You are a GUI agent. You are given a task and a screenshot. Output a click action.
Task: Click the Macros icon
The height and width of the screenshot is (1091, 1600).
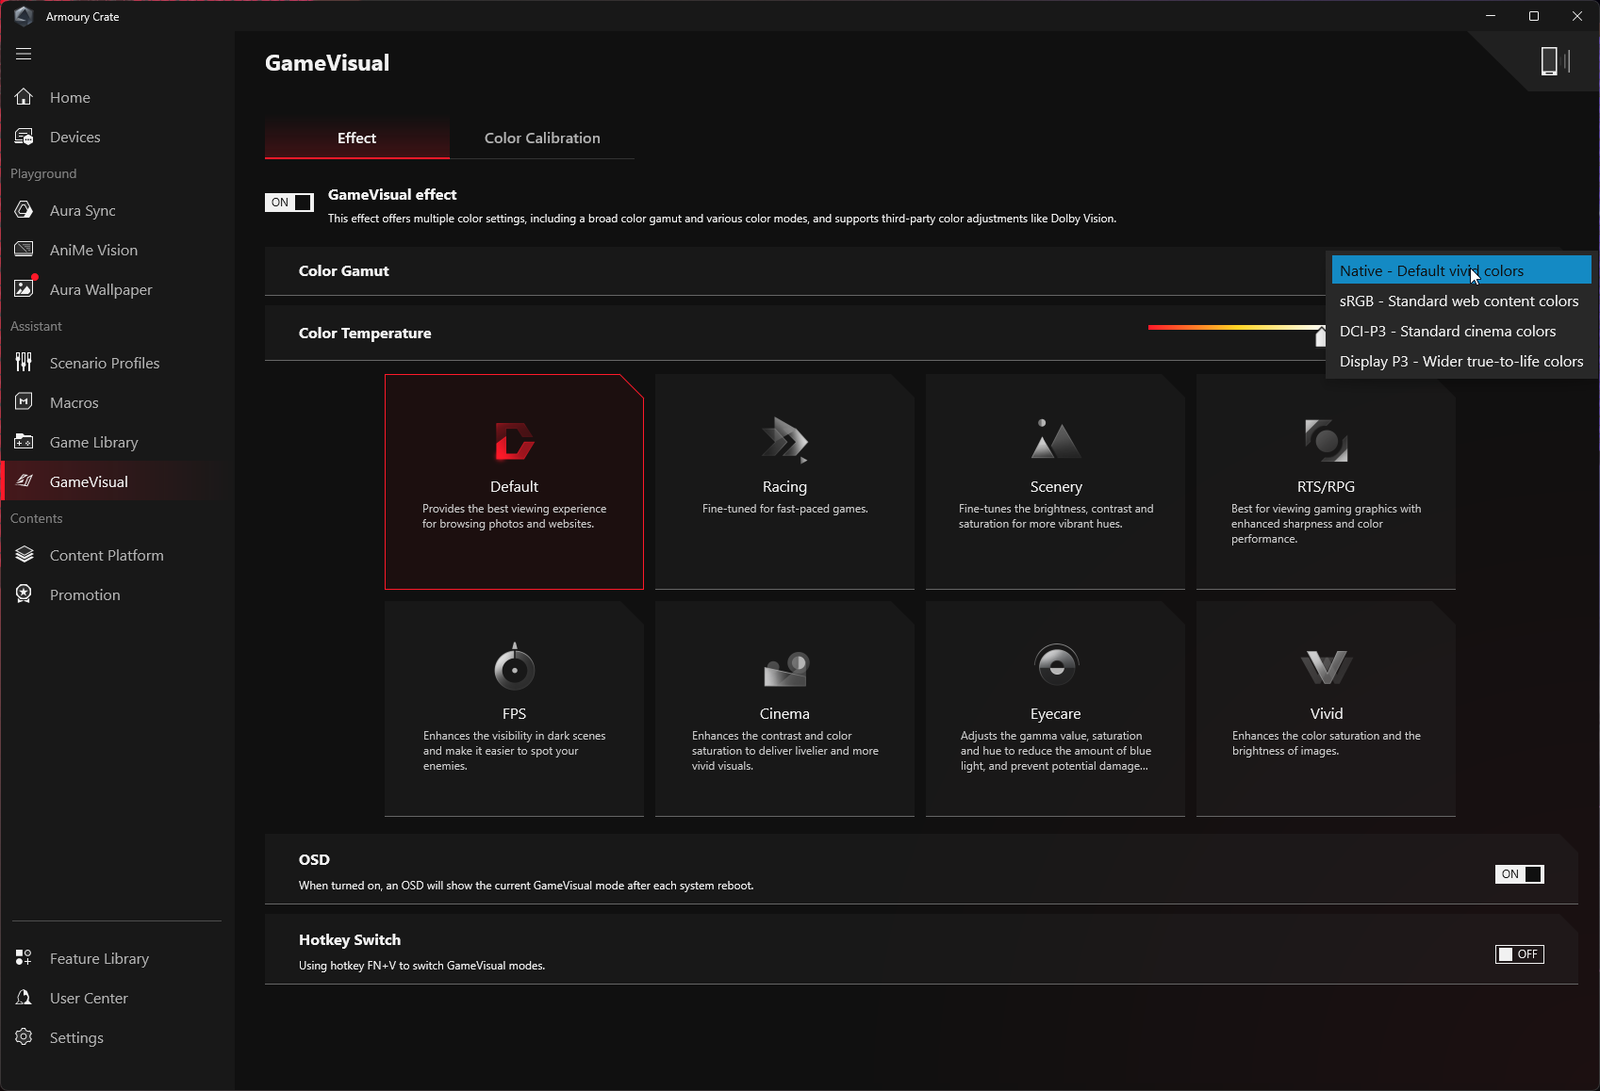pyautogui.click(x=24, y=402)
